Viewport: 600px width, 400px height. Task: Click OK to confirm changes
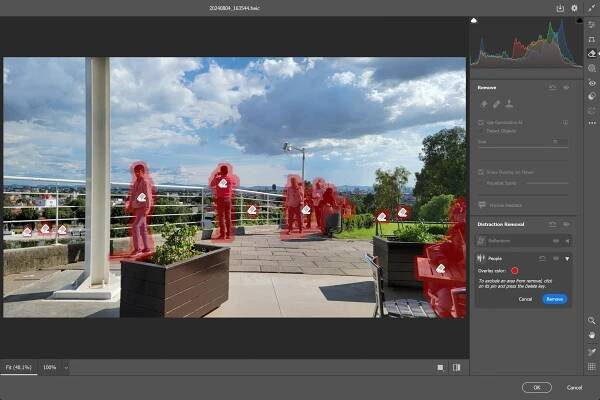[536, 387]
